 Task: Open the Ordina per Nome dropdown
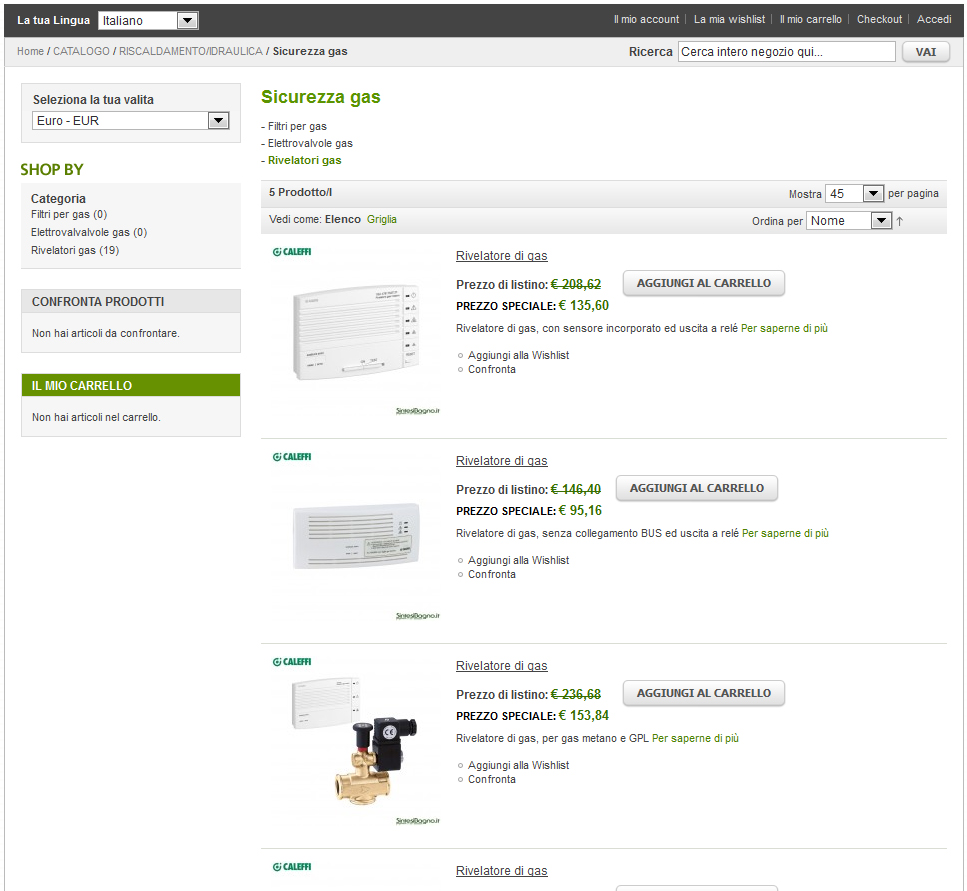(849, 221)
